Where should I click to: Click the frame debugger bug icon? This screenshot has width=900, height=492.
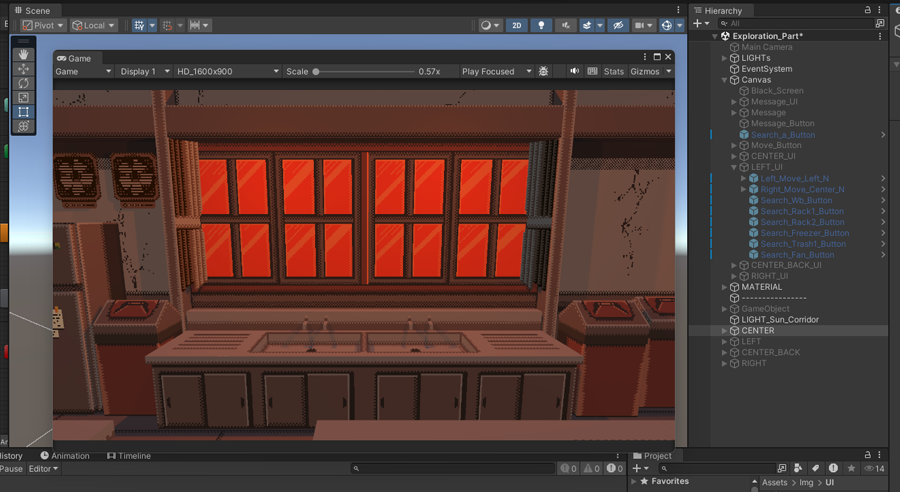click(543, 72)
